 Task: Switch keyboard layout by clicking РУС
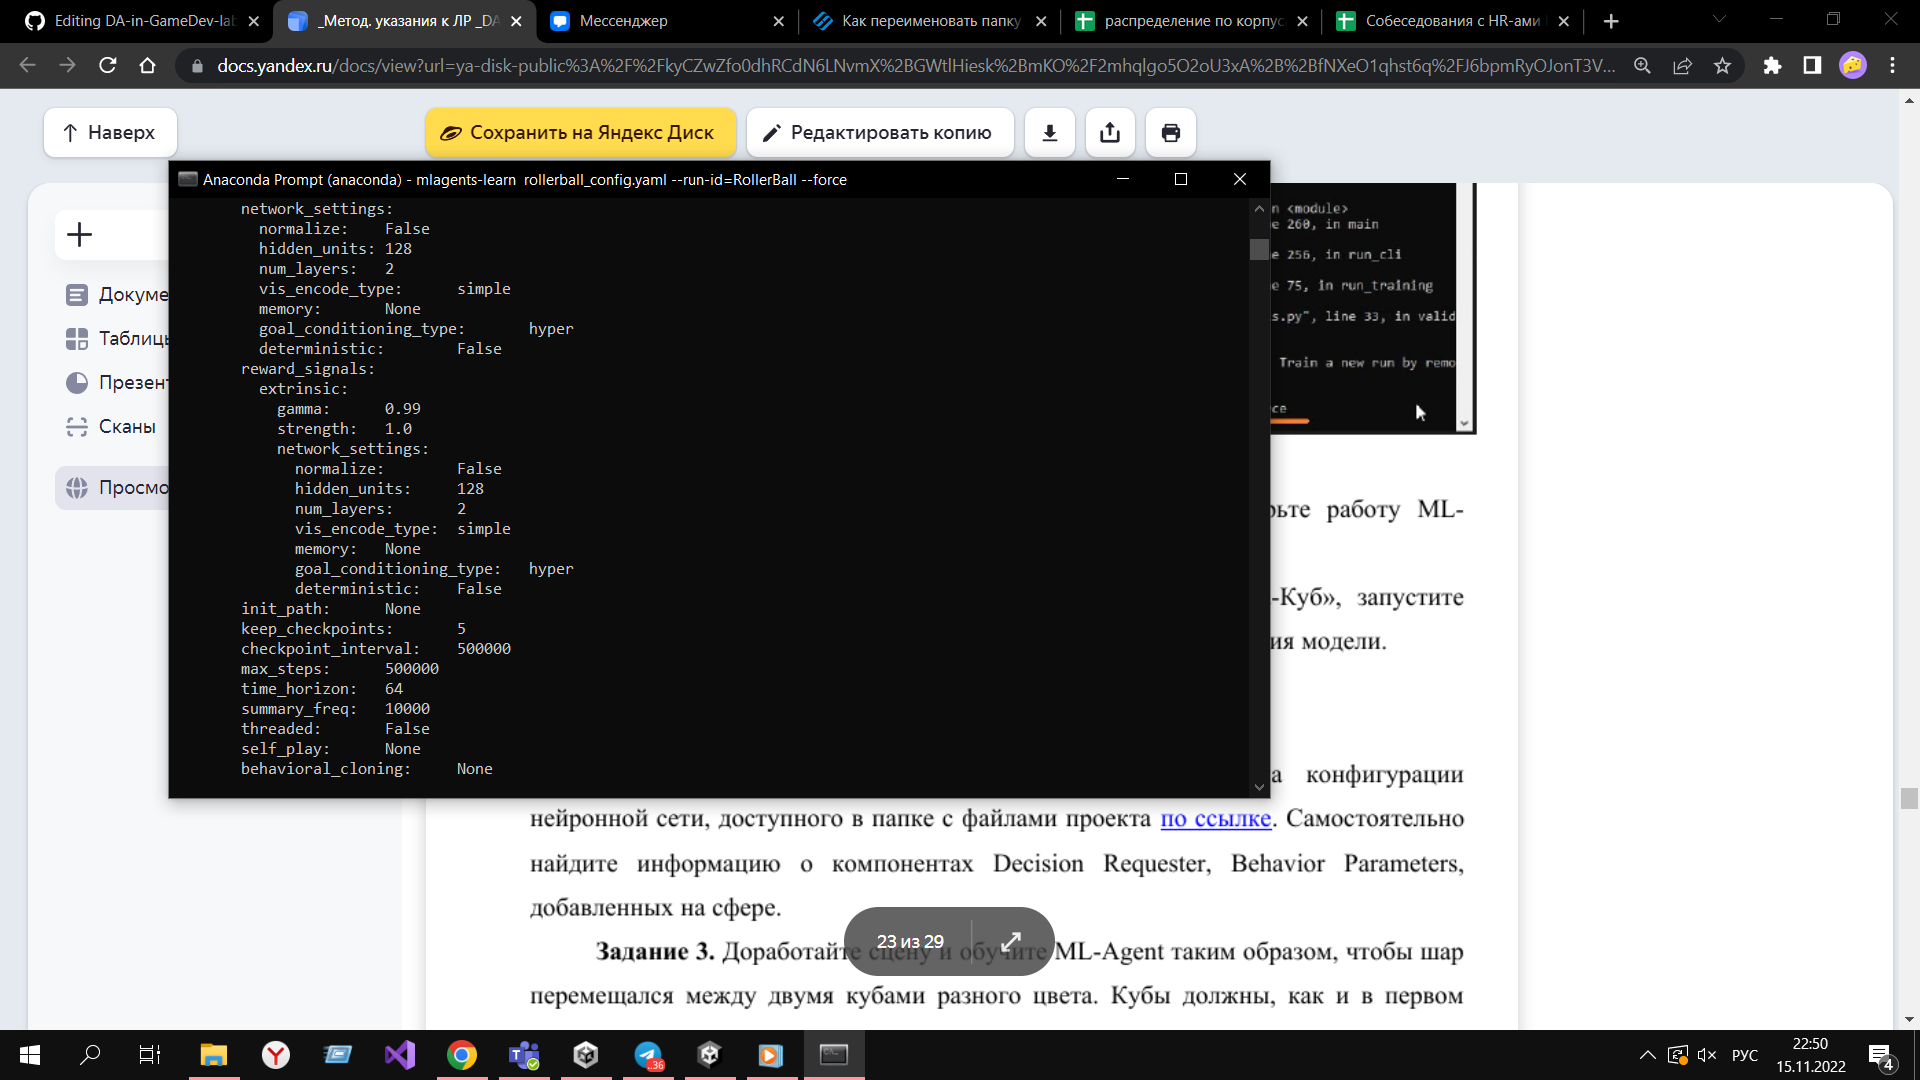click(1744, 1055)
